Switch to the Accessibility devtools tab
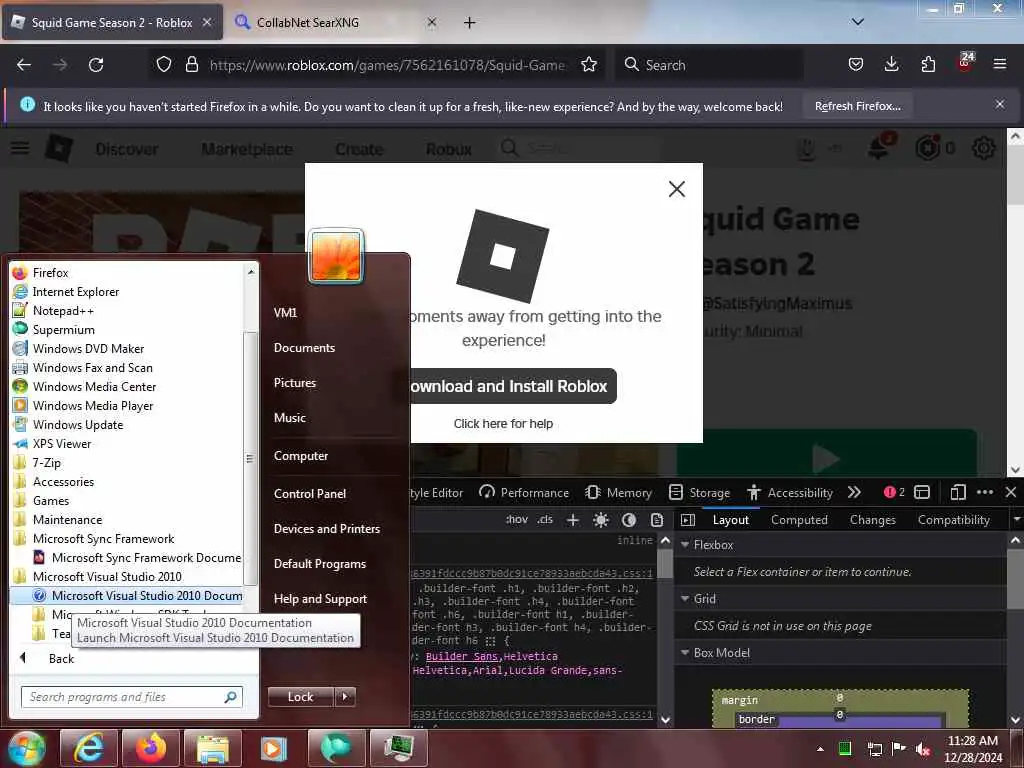Image resolution: width=1024 pixels, height=768 pixels. tap(790, 492)
